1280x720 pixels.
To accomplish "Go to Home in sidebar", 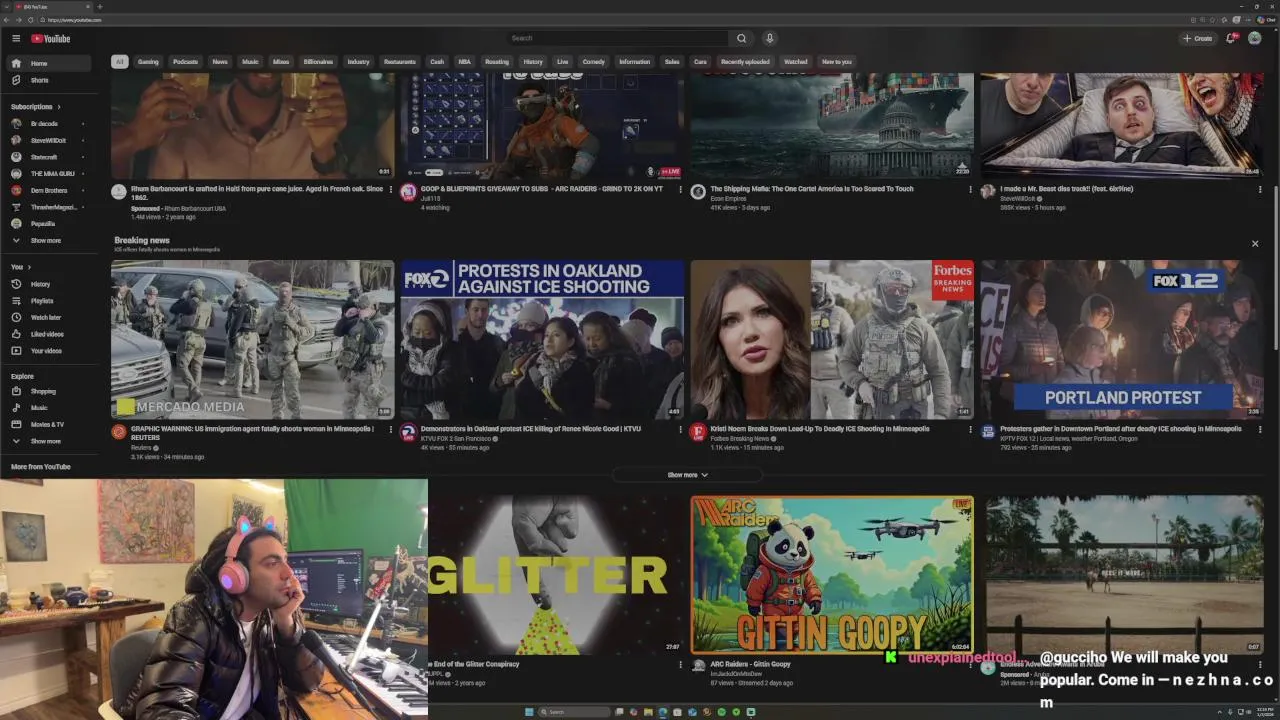I will (x=50, y=63).
